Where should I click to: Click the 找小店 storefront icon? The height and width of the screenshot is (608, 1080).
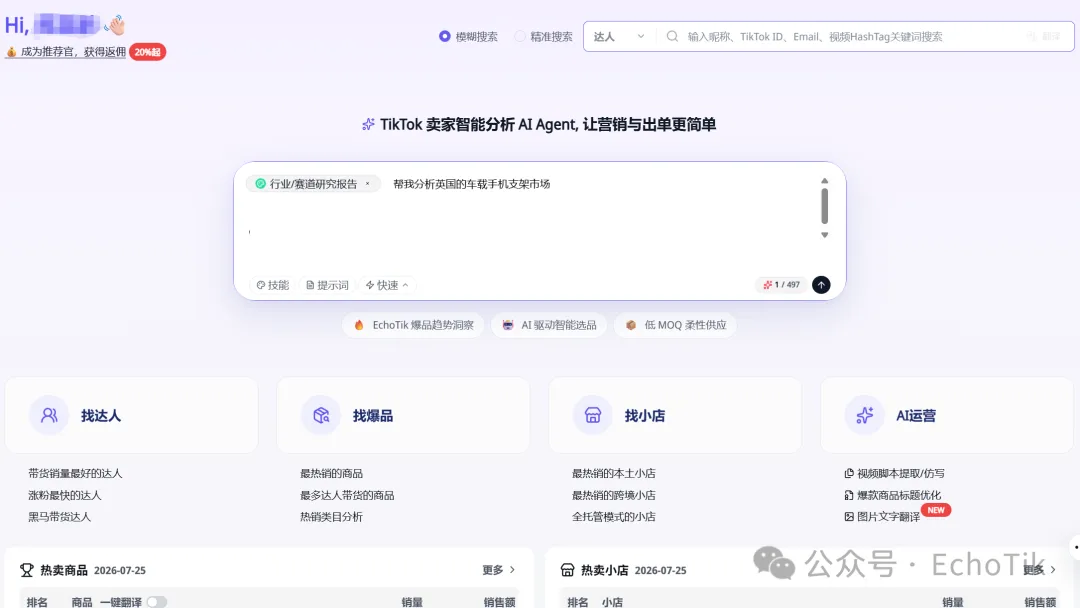[593, 415]
